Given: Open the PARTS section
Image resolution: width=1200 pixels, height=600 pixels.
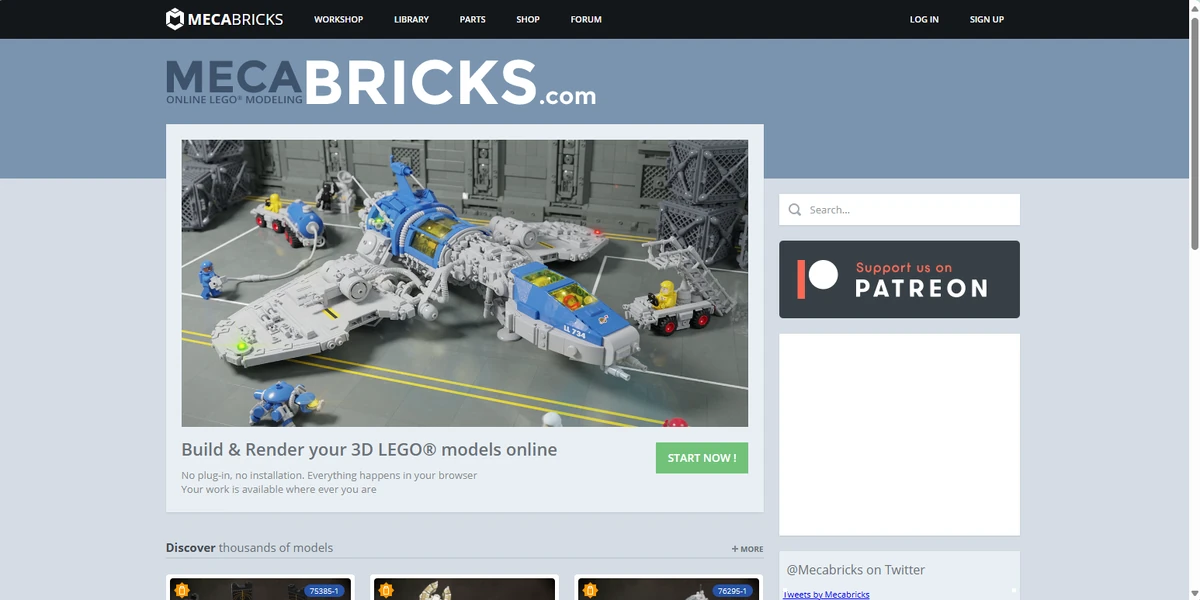Looking at the screenshot, I should point(472,18).
